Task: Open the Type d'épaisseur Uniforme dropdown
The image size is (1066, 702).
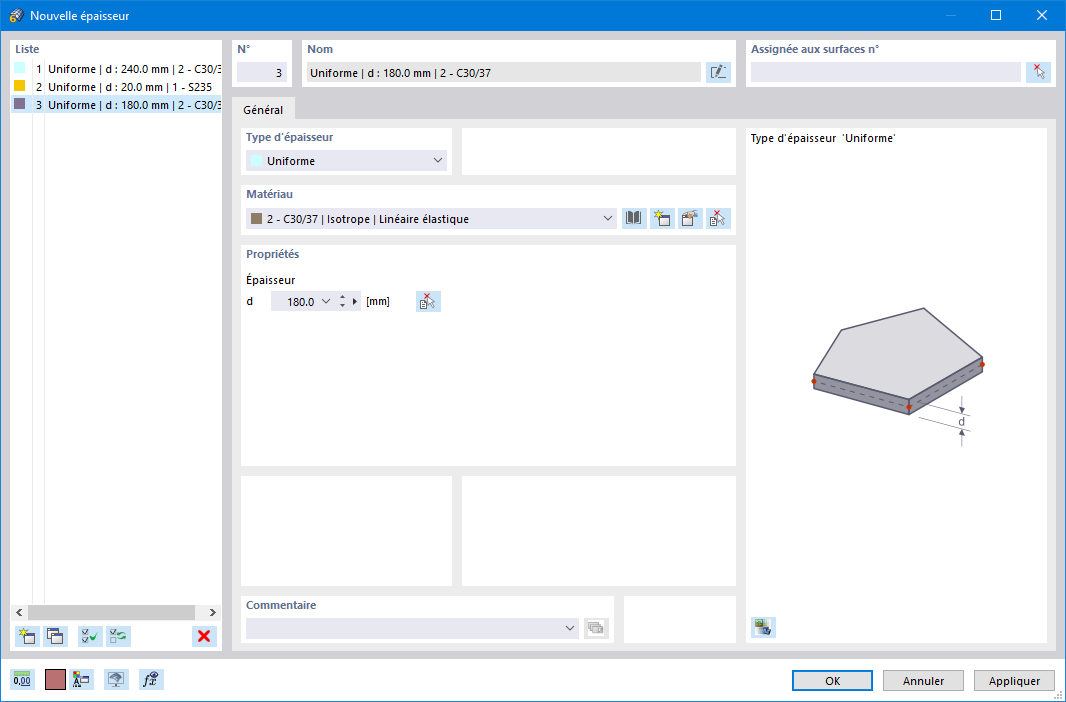Action: coord(347,161)
